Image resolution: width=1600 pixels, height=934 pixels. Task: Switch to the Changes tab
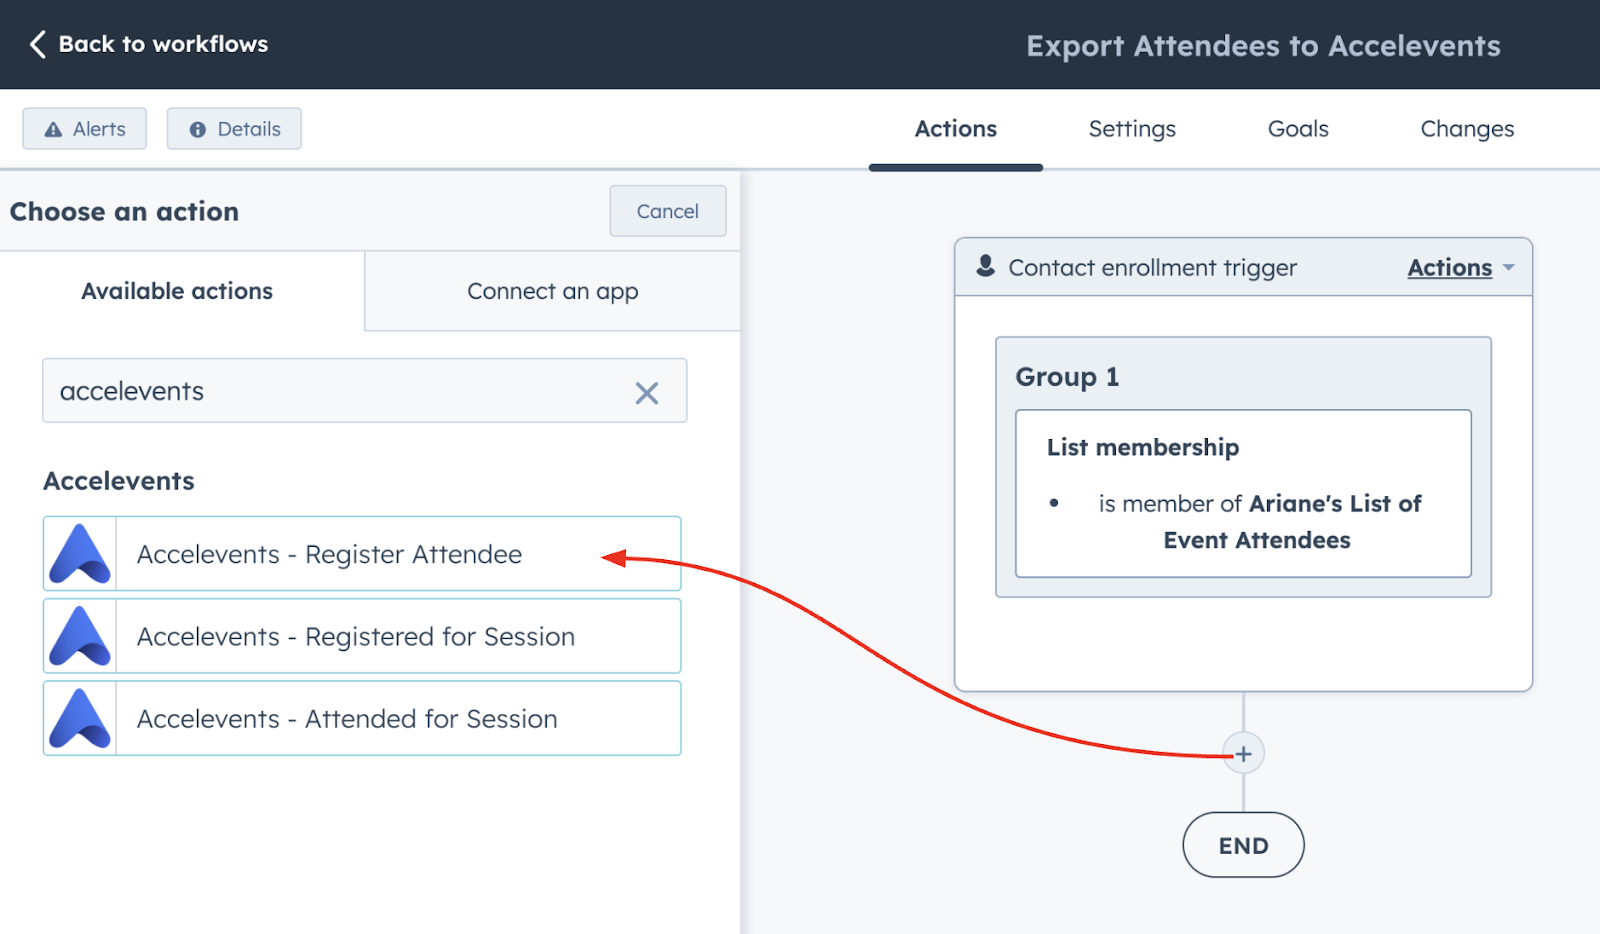pyautogui.click(x=1467, y=129)
